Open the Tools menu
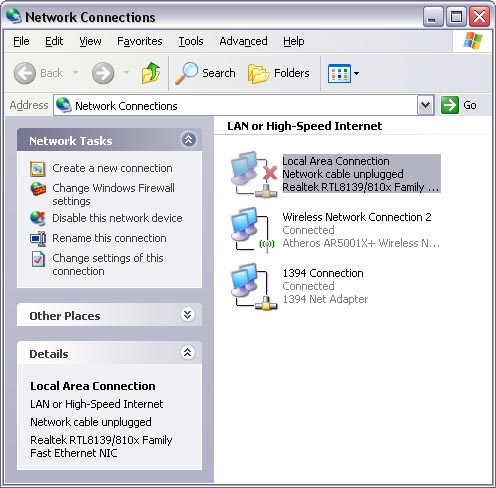The width and height of the screenshot is (496, 488). pos(191,41)
